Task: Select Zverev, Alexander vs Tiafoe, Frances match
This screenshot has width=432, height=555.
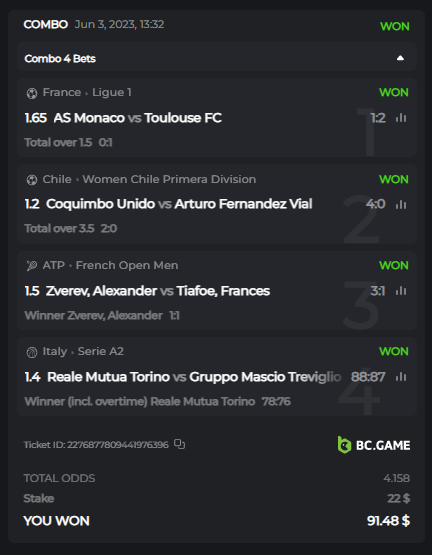Action: click(x=158, y=291)
